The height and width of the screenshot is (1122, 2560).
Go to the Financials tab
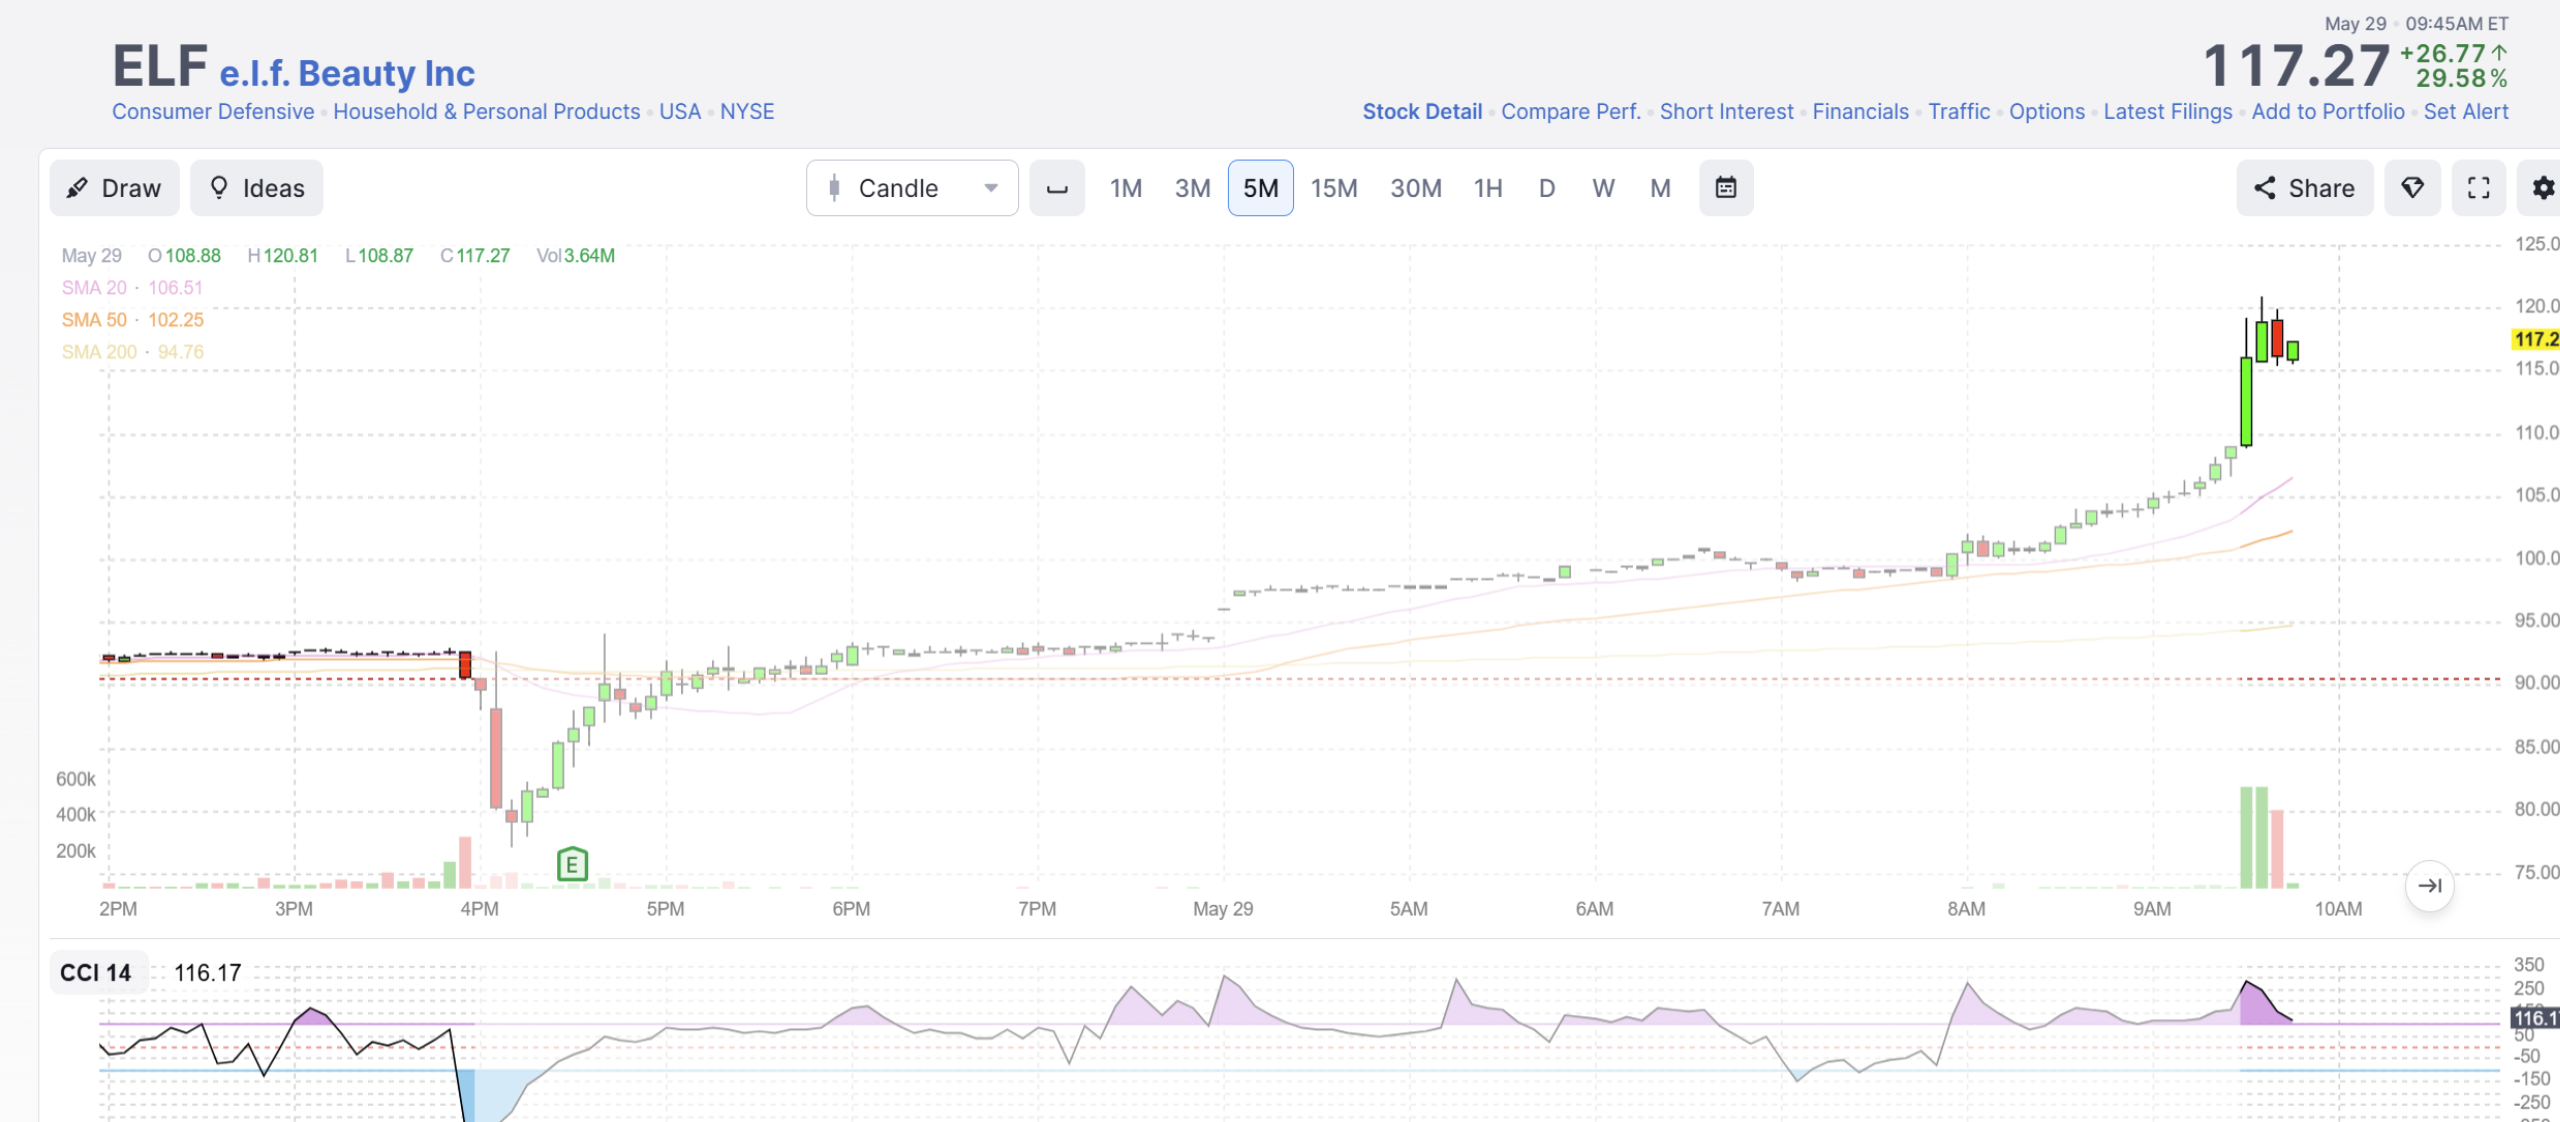(x=1861, y=112)
